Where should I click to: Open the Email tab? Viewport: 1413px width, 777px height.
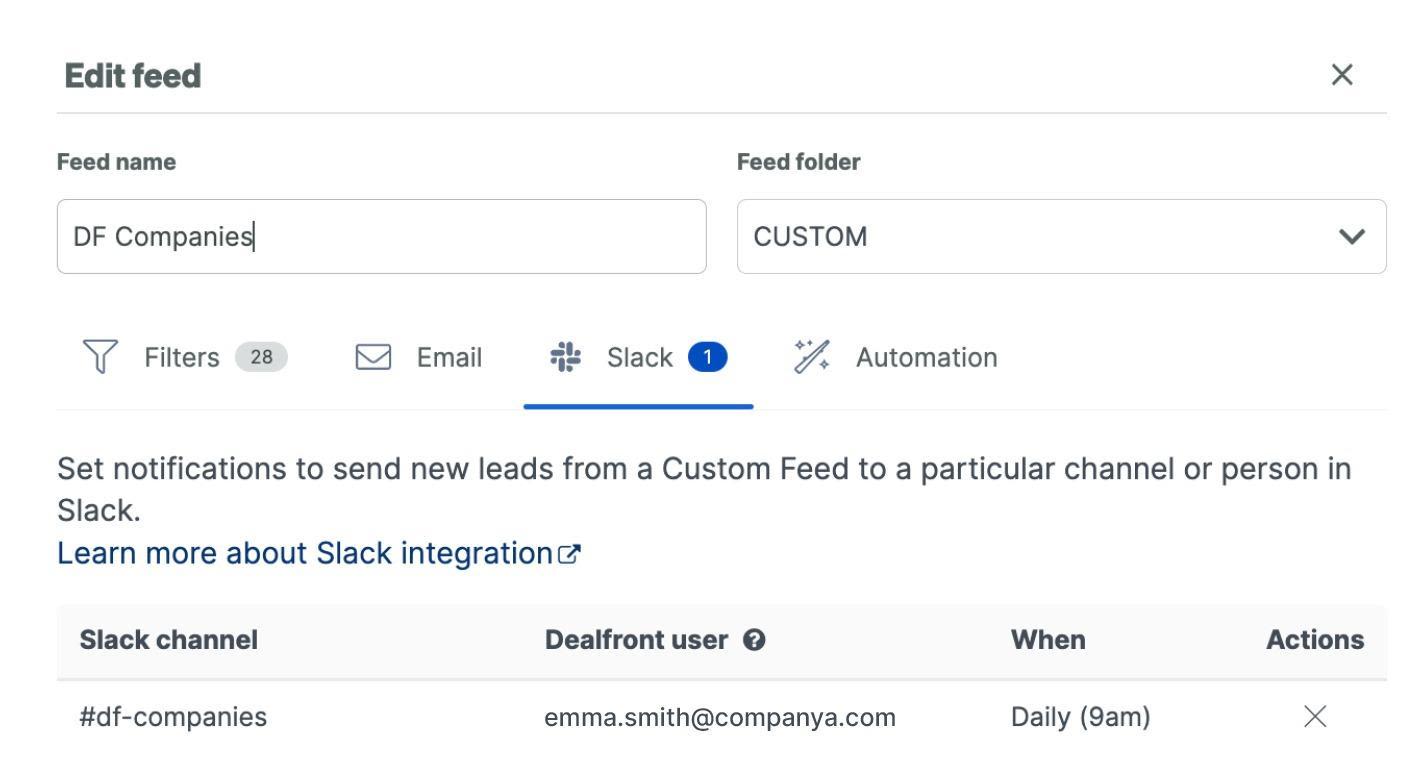449,357
